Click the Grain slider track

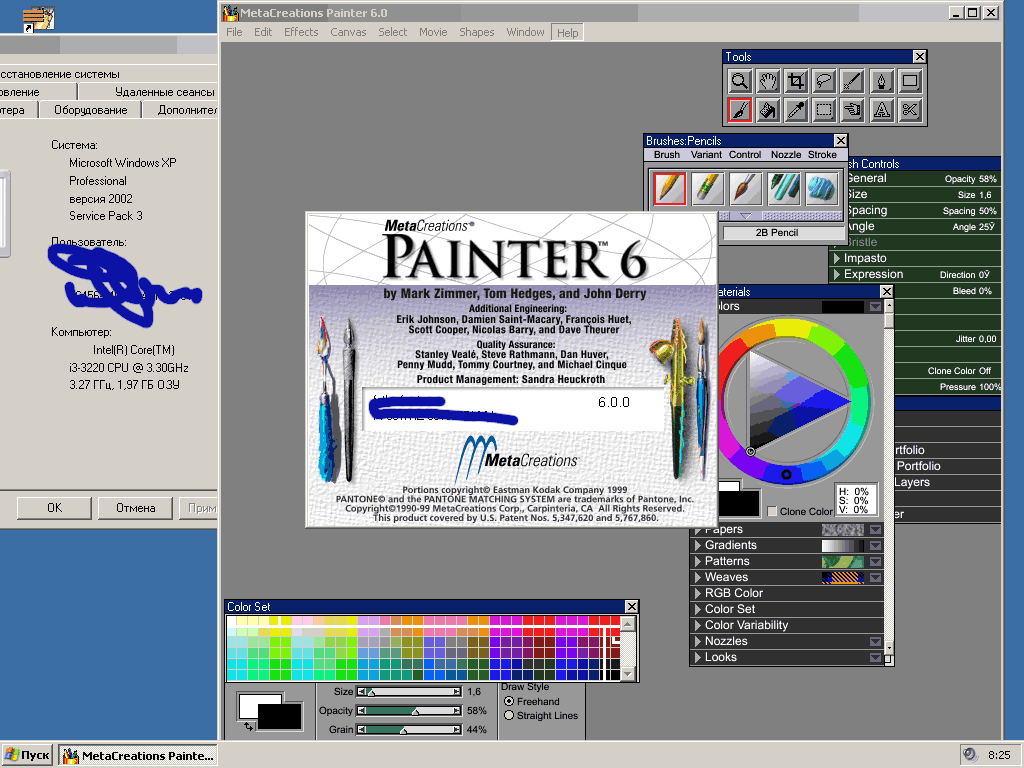tap(409, 729)
